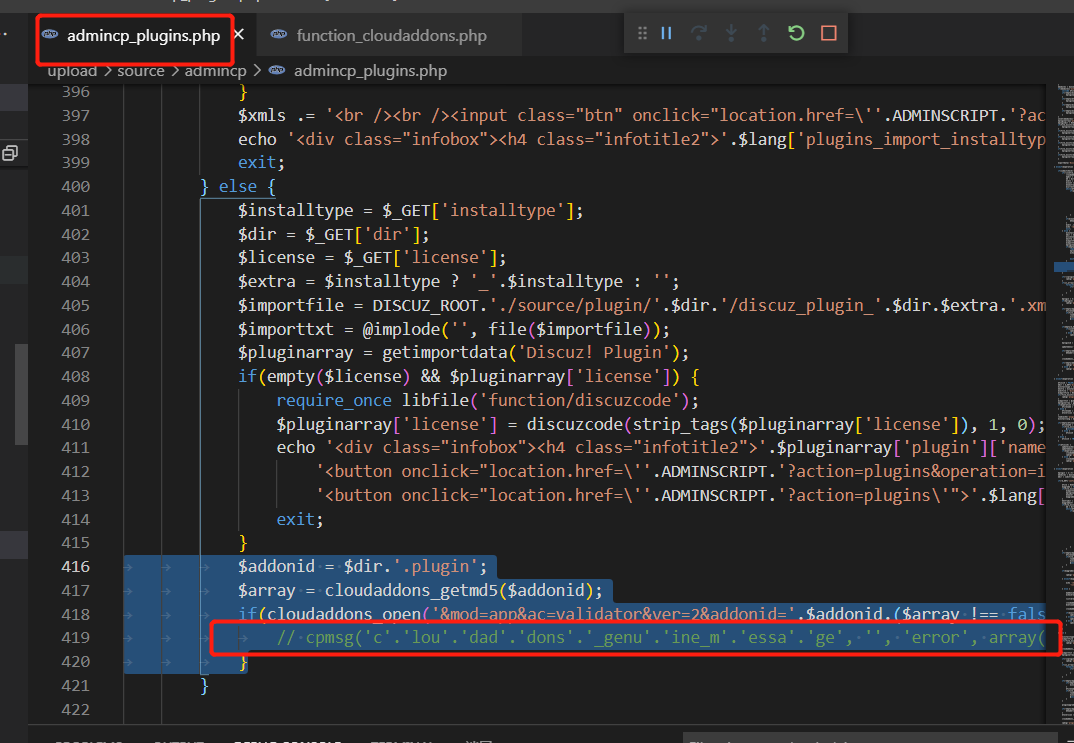Screen dimensions: 1074x743
Task: Click the 'exit;' statement on line 414
Action: pos(299,519)
